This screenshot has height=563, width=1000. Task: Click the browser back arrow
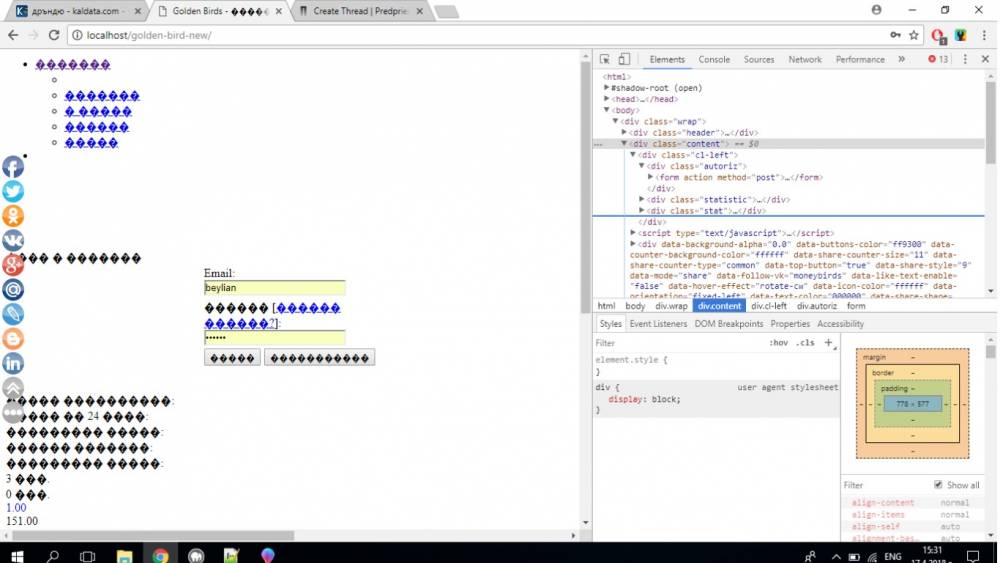click(13, 35)
